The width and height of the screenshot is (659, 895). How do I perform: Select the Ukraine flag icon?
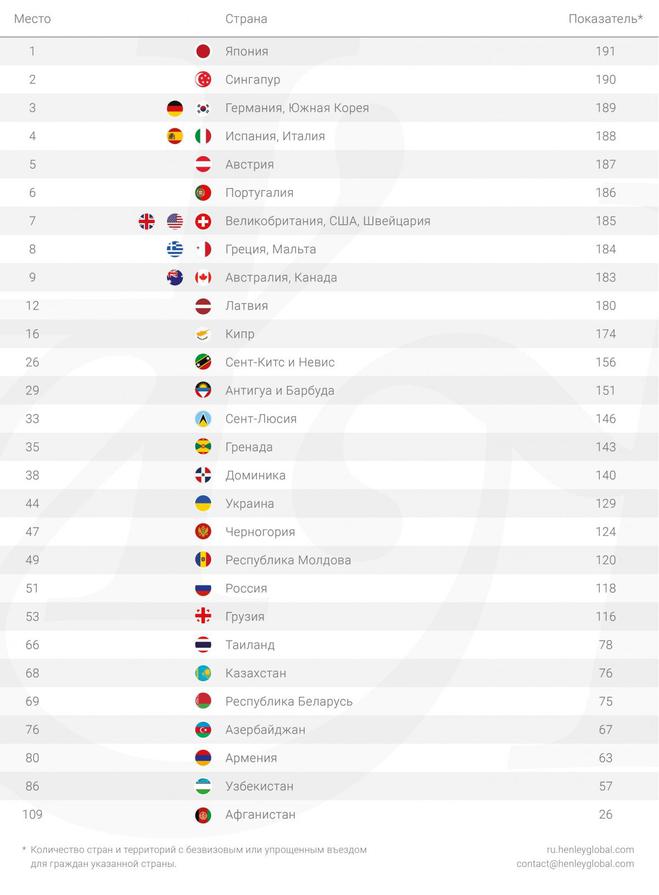tap(203, 503)
